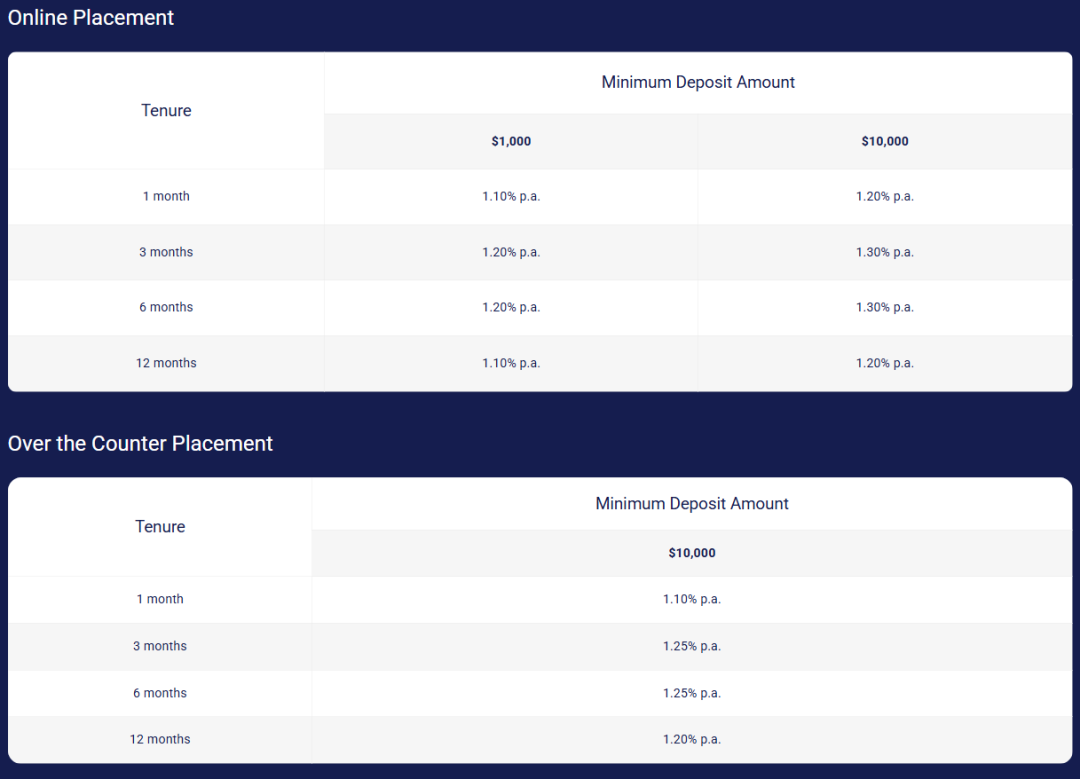
Task: Select Online Placement 1 month tenure row label
Action: [166, 197]
